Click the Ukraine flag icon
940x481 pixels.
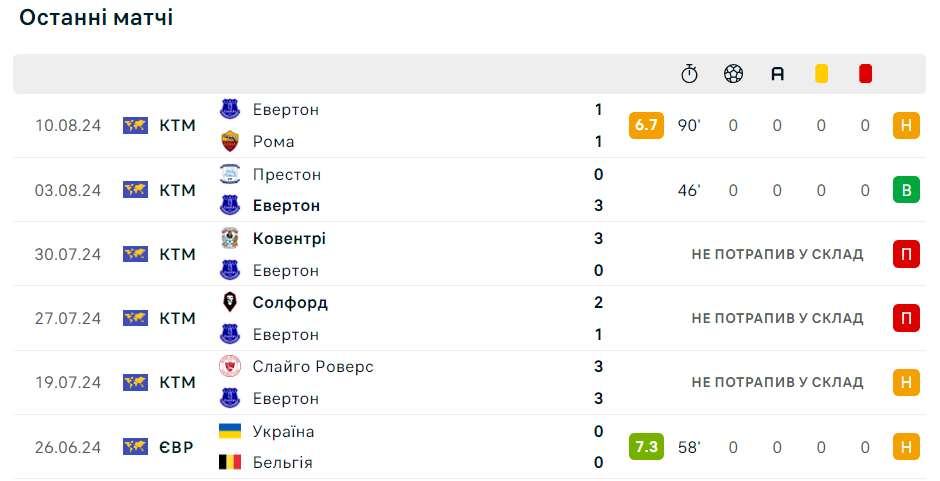coord(230,431)
